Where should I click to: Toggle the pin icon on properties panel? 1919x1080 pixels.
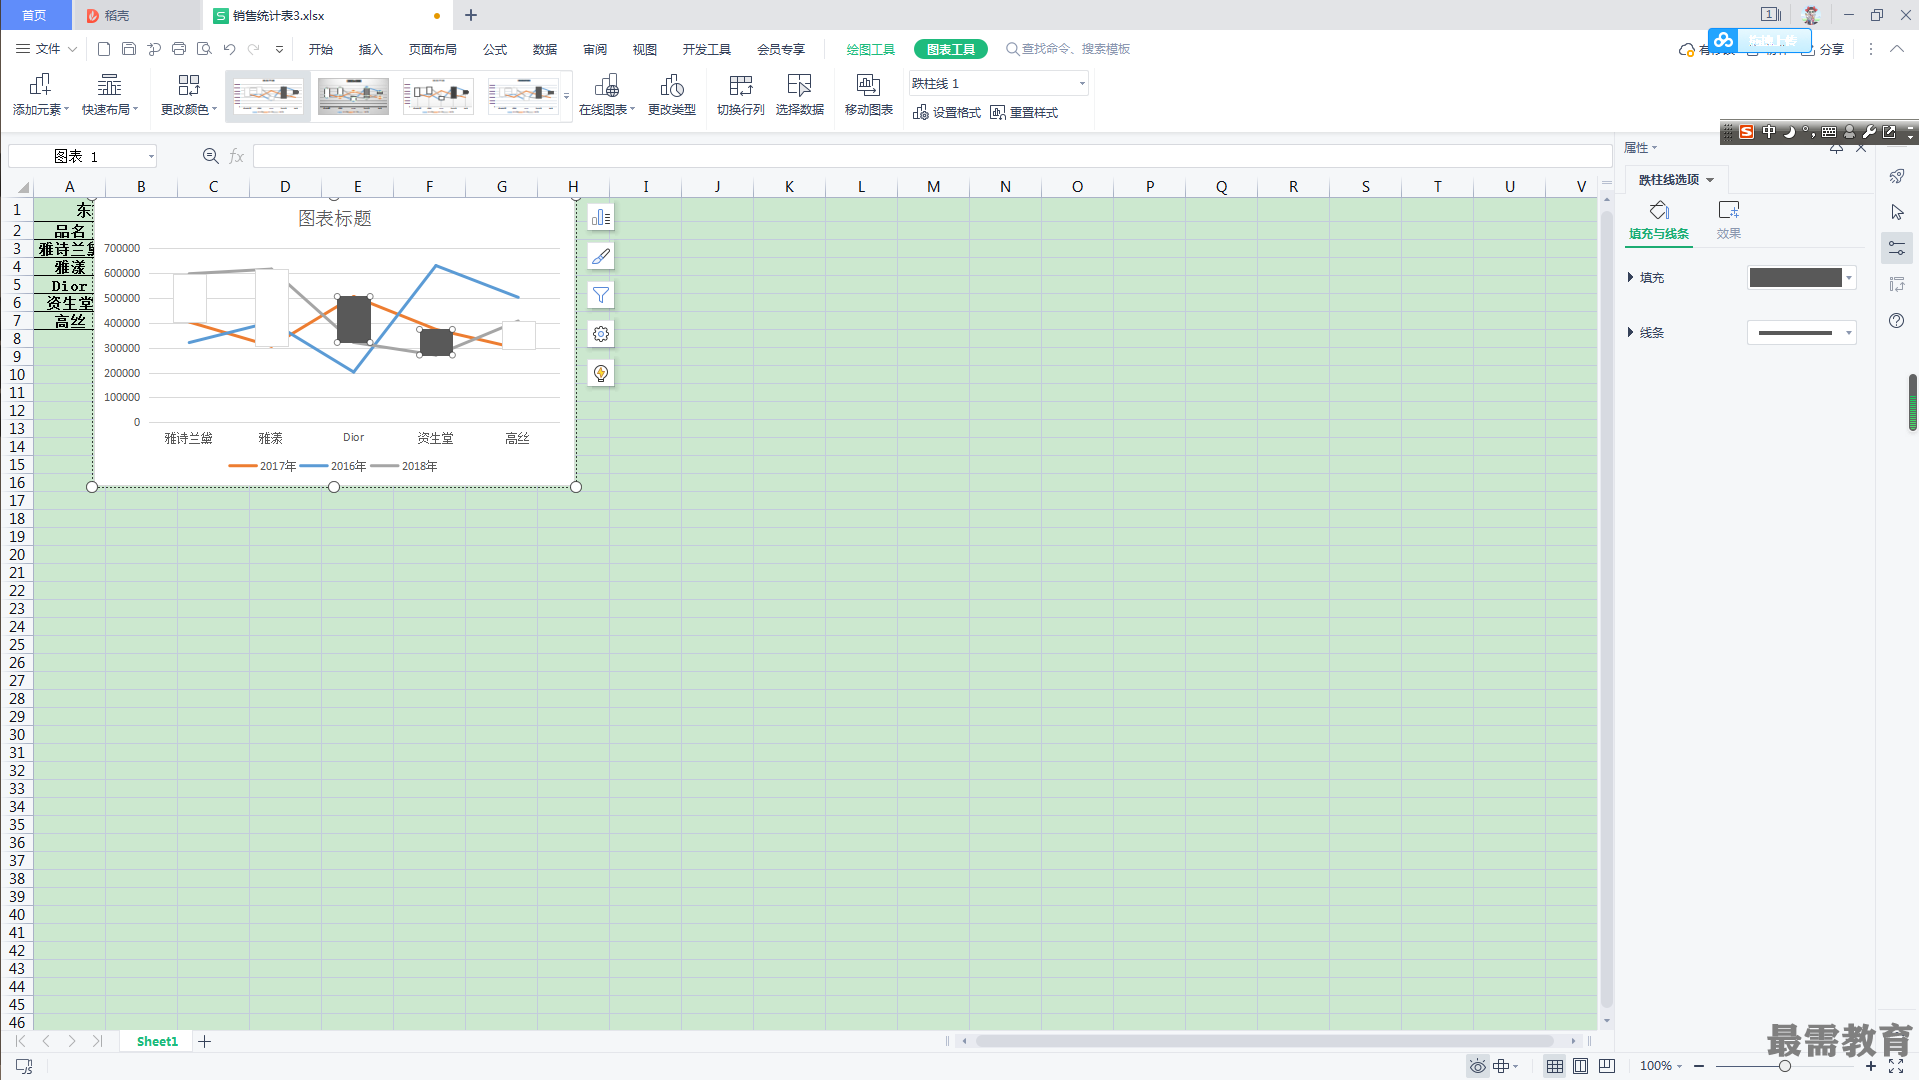[x=1836, y=148]
